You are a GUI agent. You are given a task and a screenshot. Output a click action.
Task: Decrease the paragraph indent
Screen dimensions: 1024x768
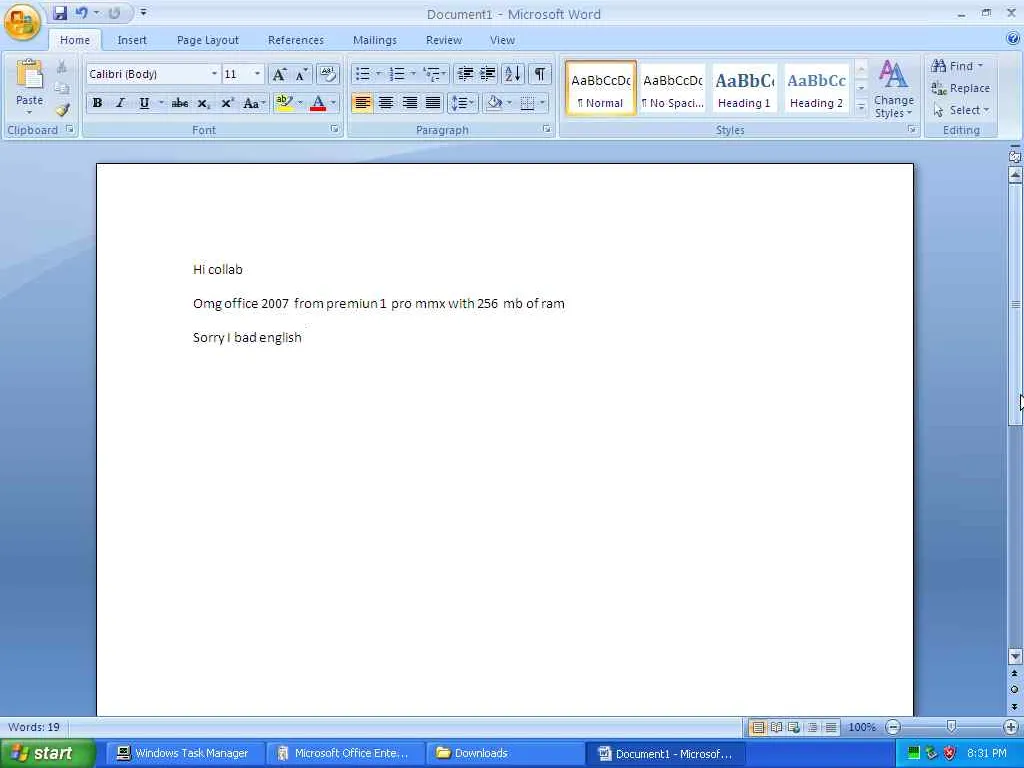click(x=465, y=74)
